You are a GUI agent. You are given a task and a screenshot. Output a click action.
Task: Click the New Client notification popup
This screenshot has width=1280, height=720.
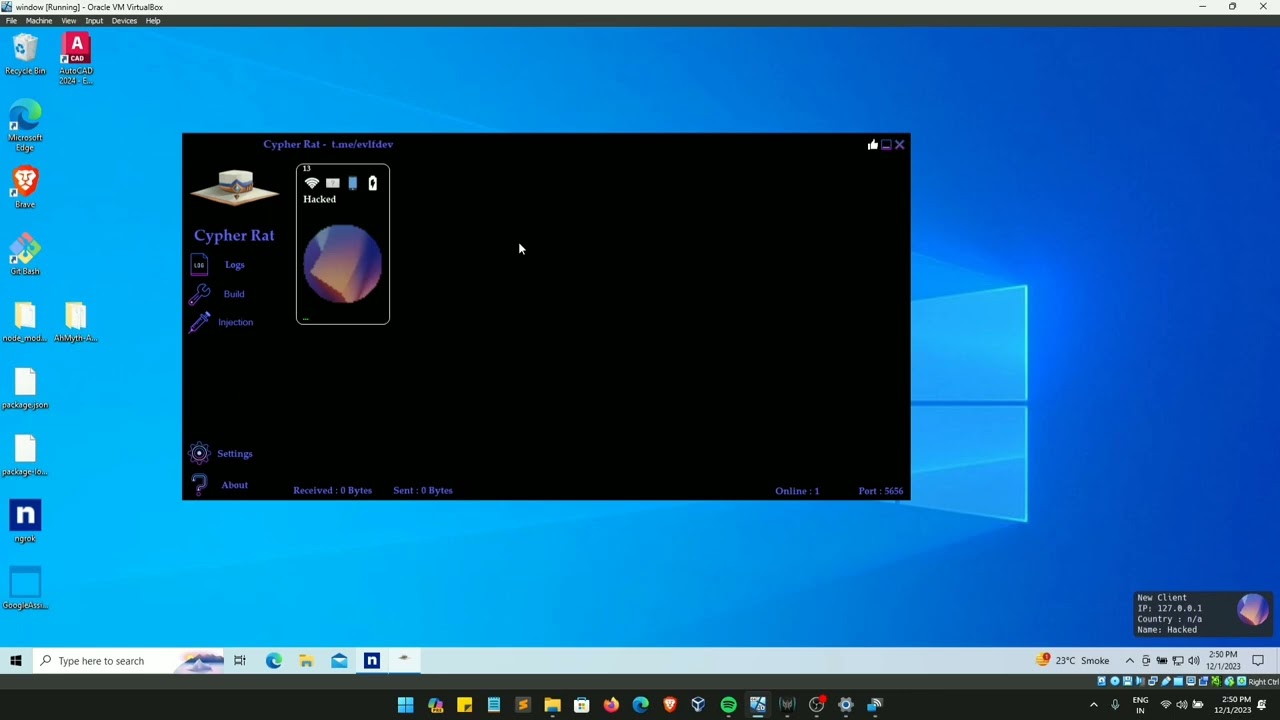point(1203,614)
